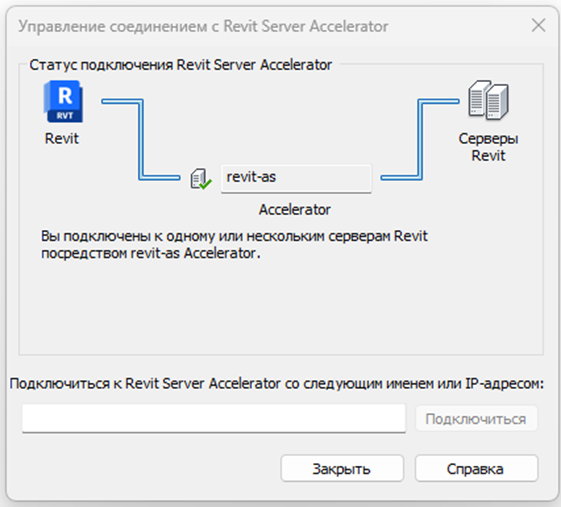Click the Revit RVT application icon
This screenshot has height=507, width=561.
pos(63,101)
